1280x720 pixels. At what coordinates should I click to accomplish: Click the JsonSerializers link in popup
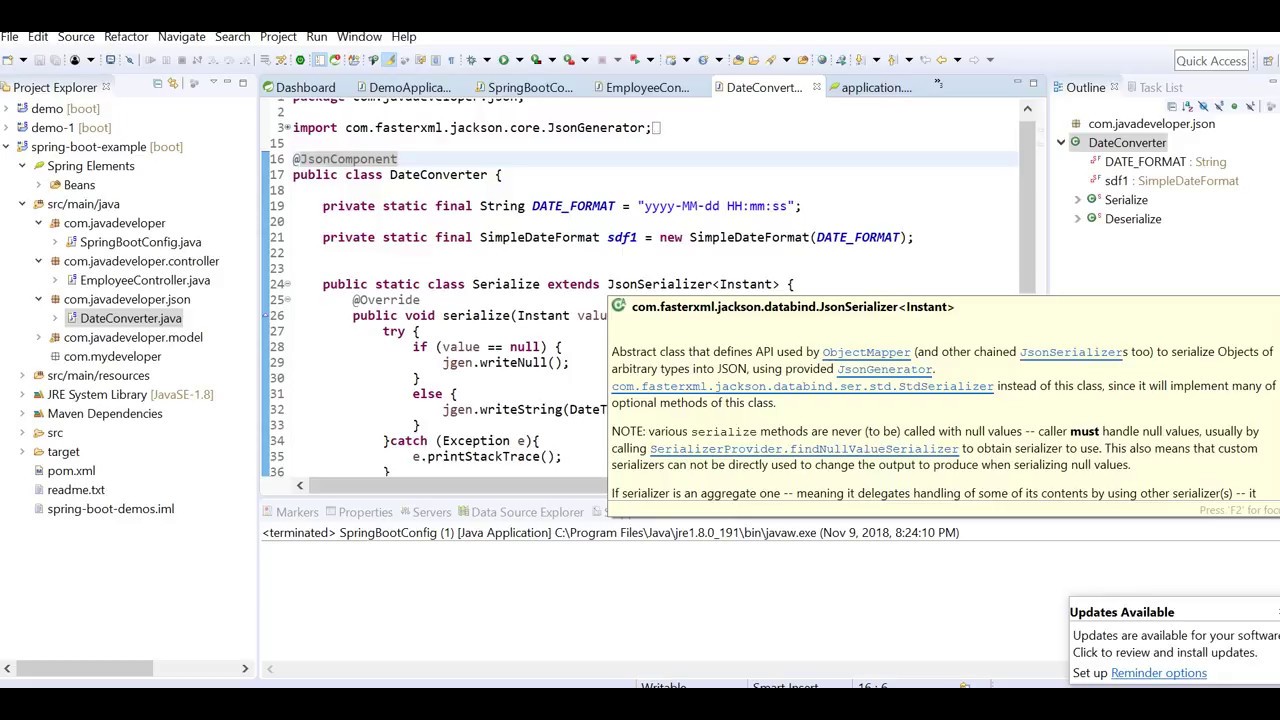click(x=1072, y=352)
